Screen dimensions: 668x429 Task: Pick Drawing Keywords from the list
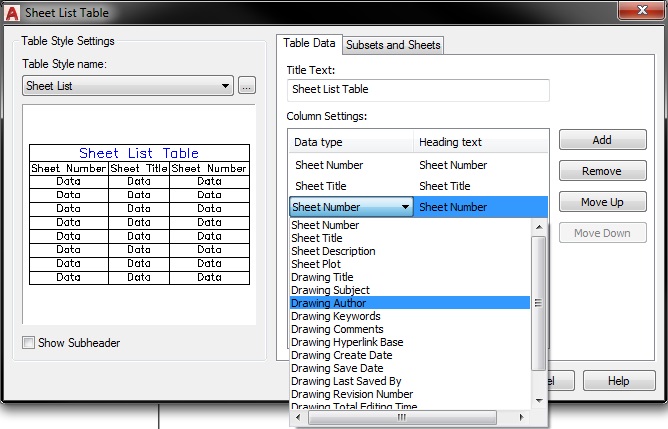point(336,316)
